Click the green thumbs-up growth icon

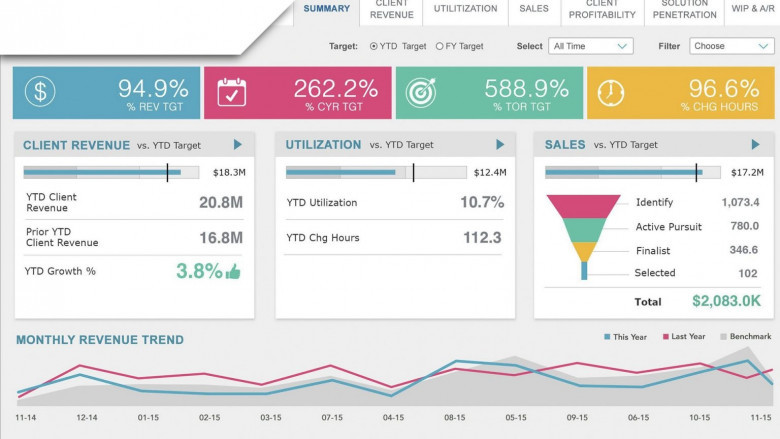click(233, 271)
